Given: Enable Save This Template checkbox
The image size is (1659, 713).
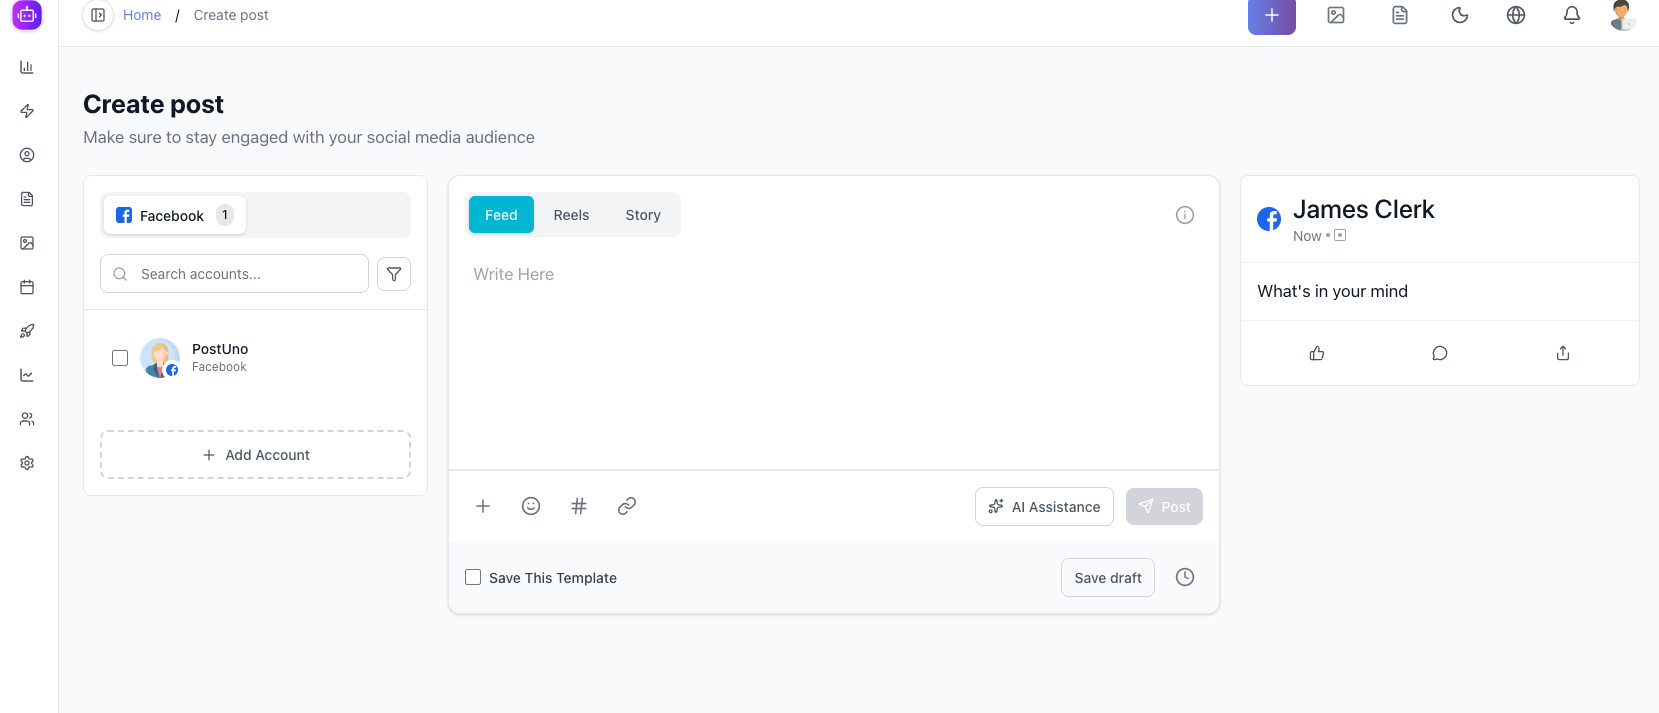Looking at the screenshot, I should [x=473, y=577].
